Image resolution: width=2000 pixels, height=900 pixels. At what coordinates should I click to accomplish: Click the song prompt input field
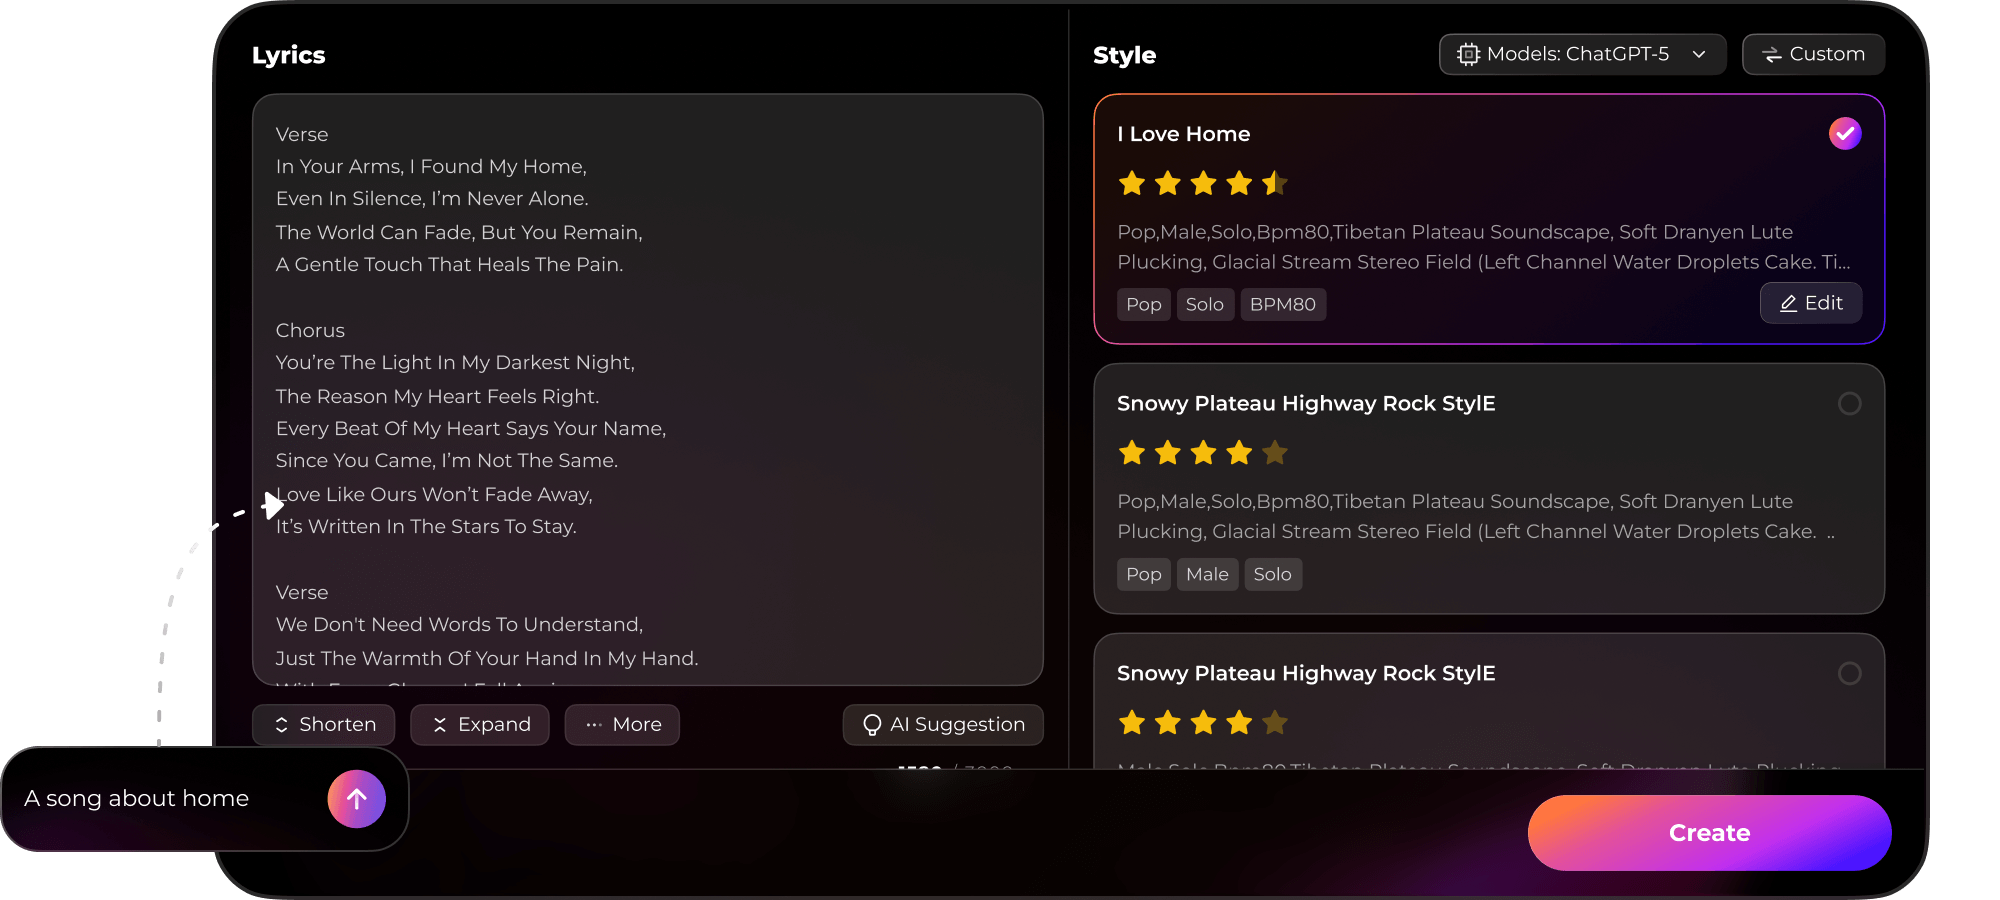tap(165, 799)
